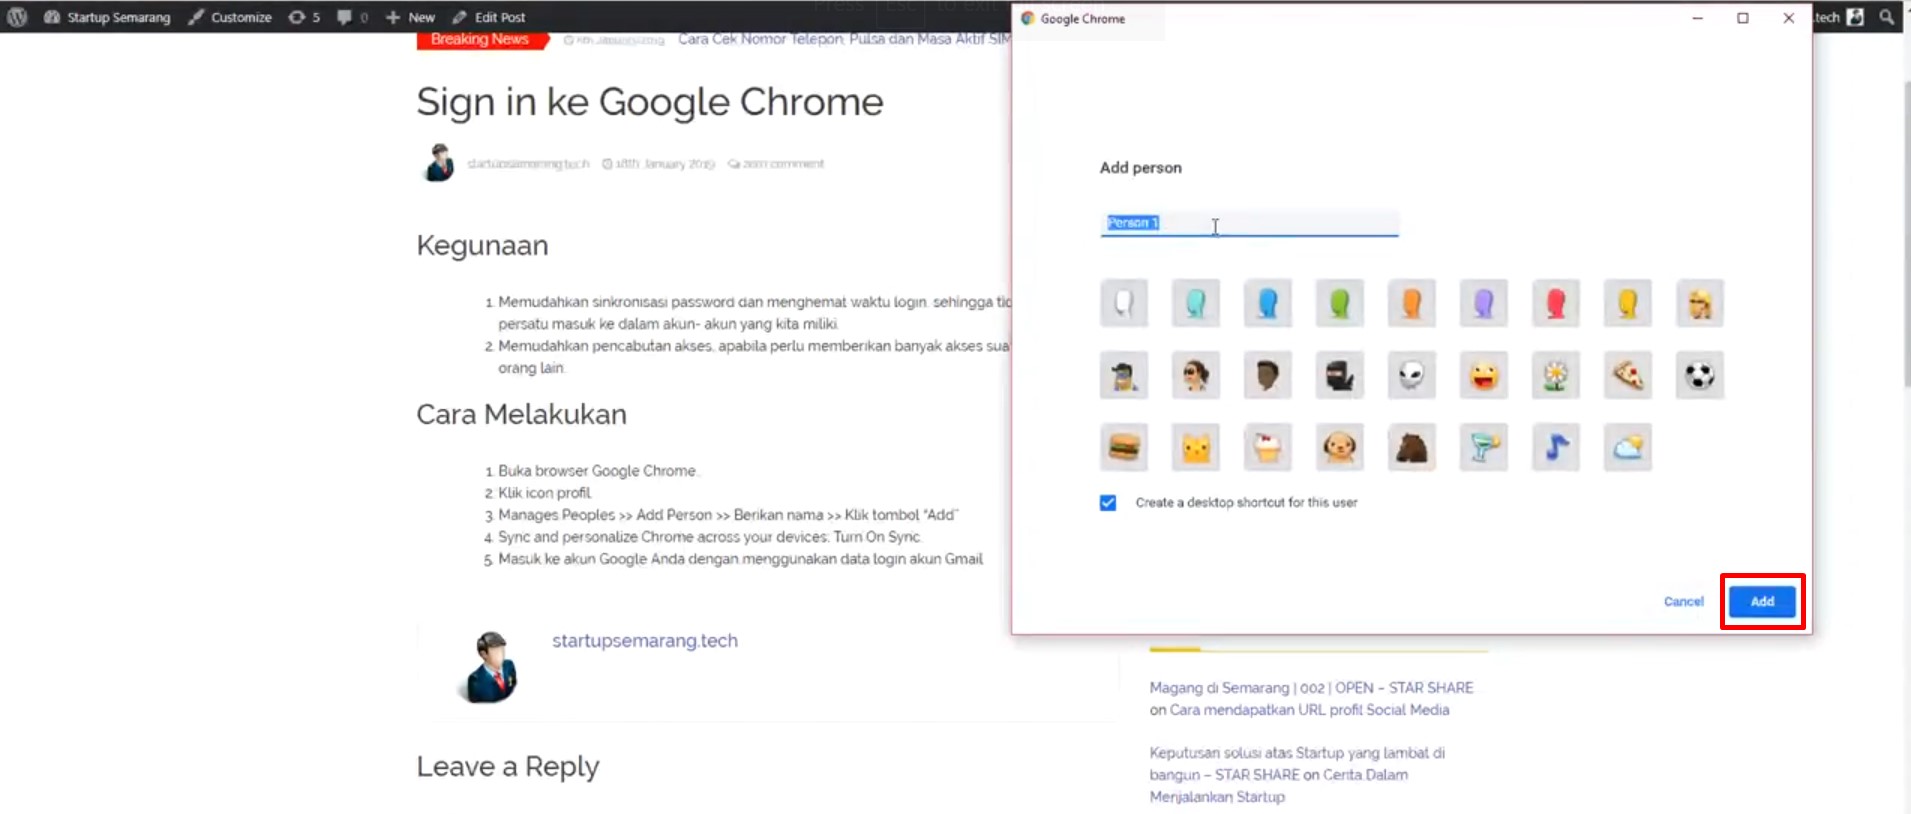Select the cupcake avatar
1911x814 pixels.
[x=1268, y=447]
